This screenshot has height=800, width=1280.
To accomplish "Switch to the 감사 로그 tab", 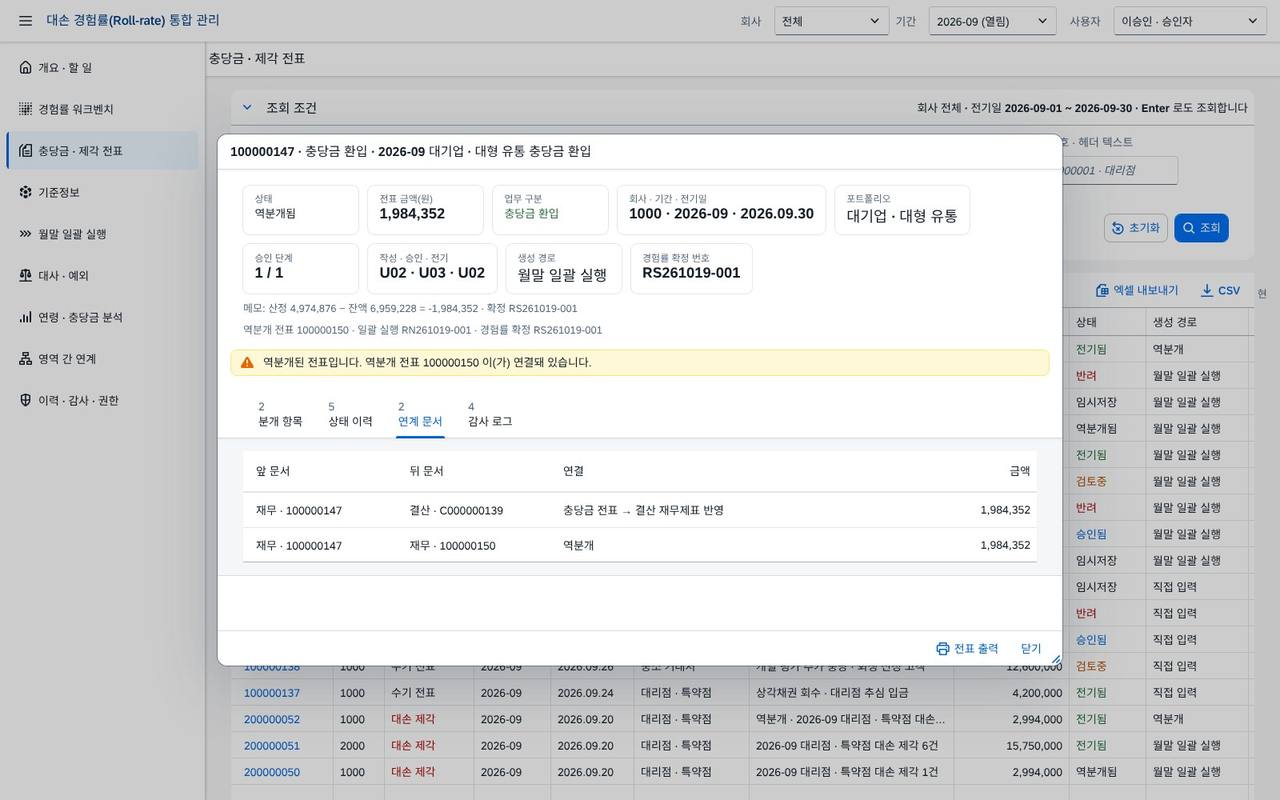I will (x=490, y=415).
